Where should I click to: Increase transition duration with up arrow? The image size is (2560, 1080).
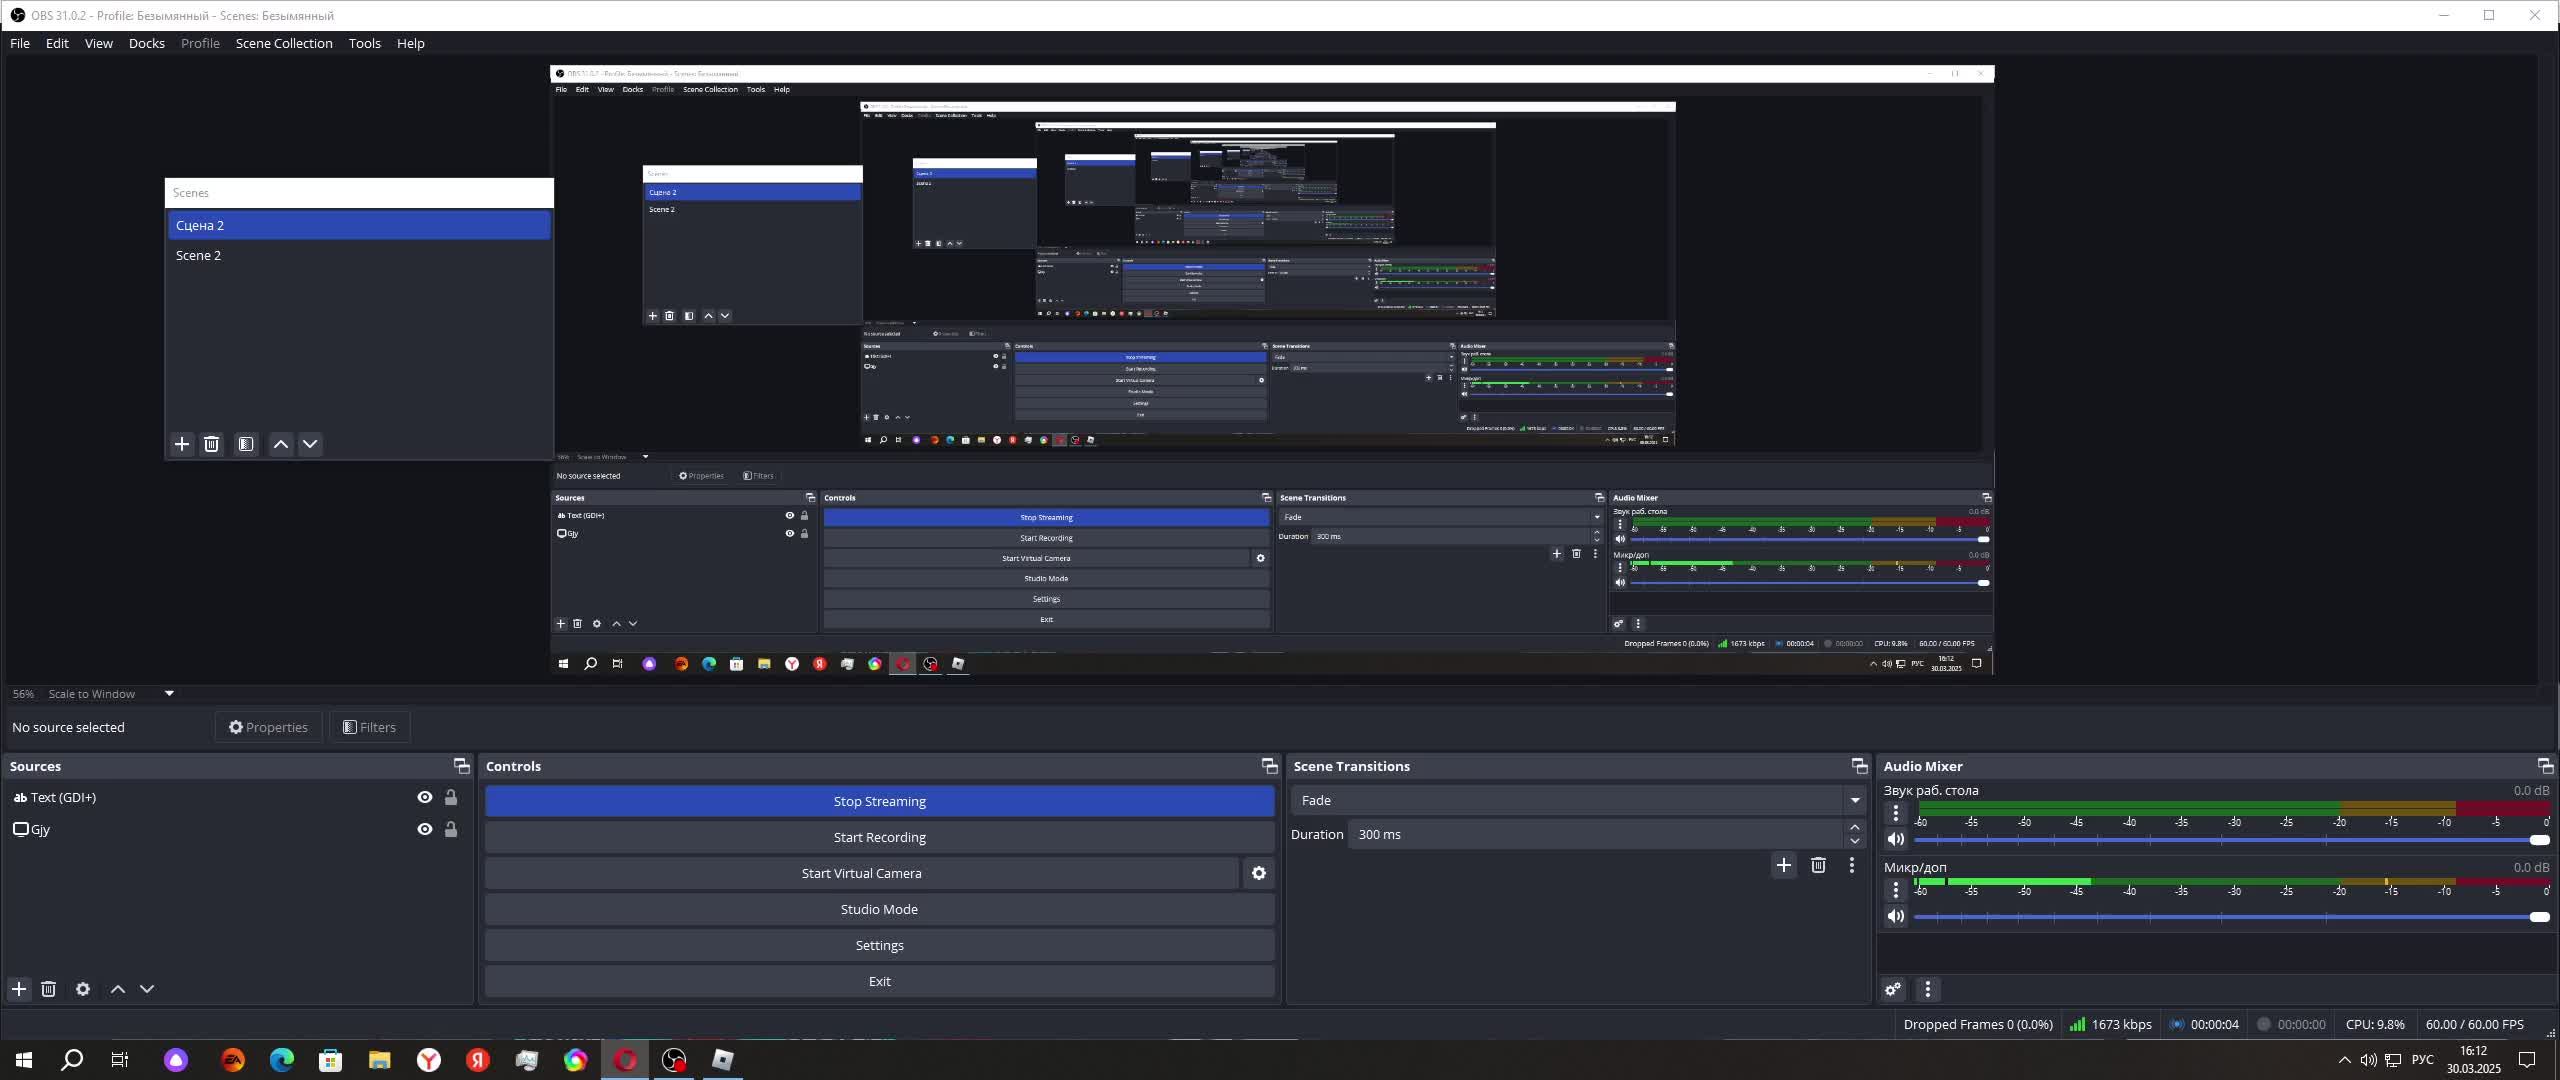coord(1855,827)
